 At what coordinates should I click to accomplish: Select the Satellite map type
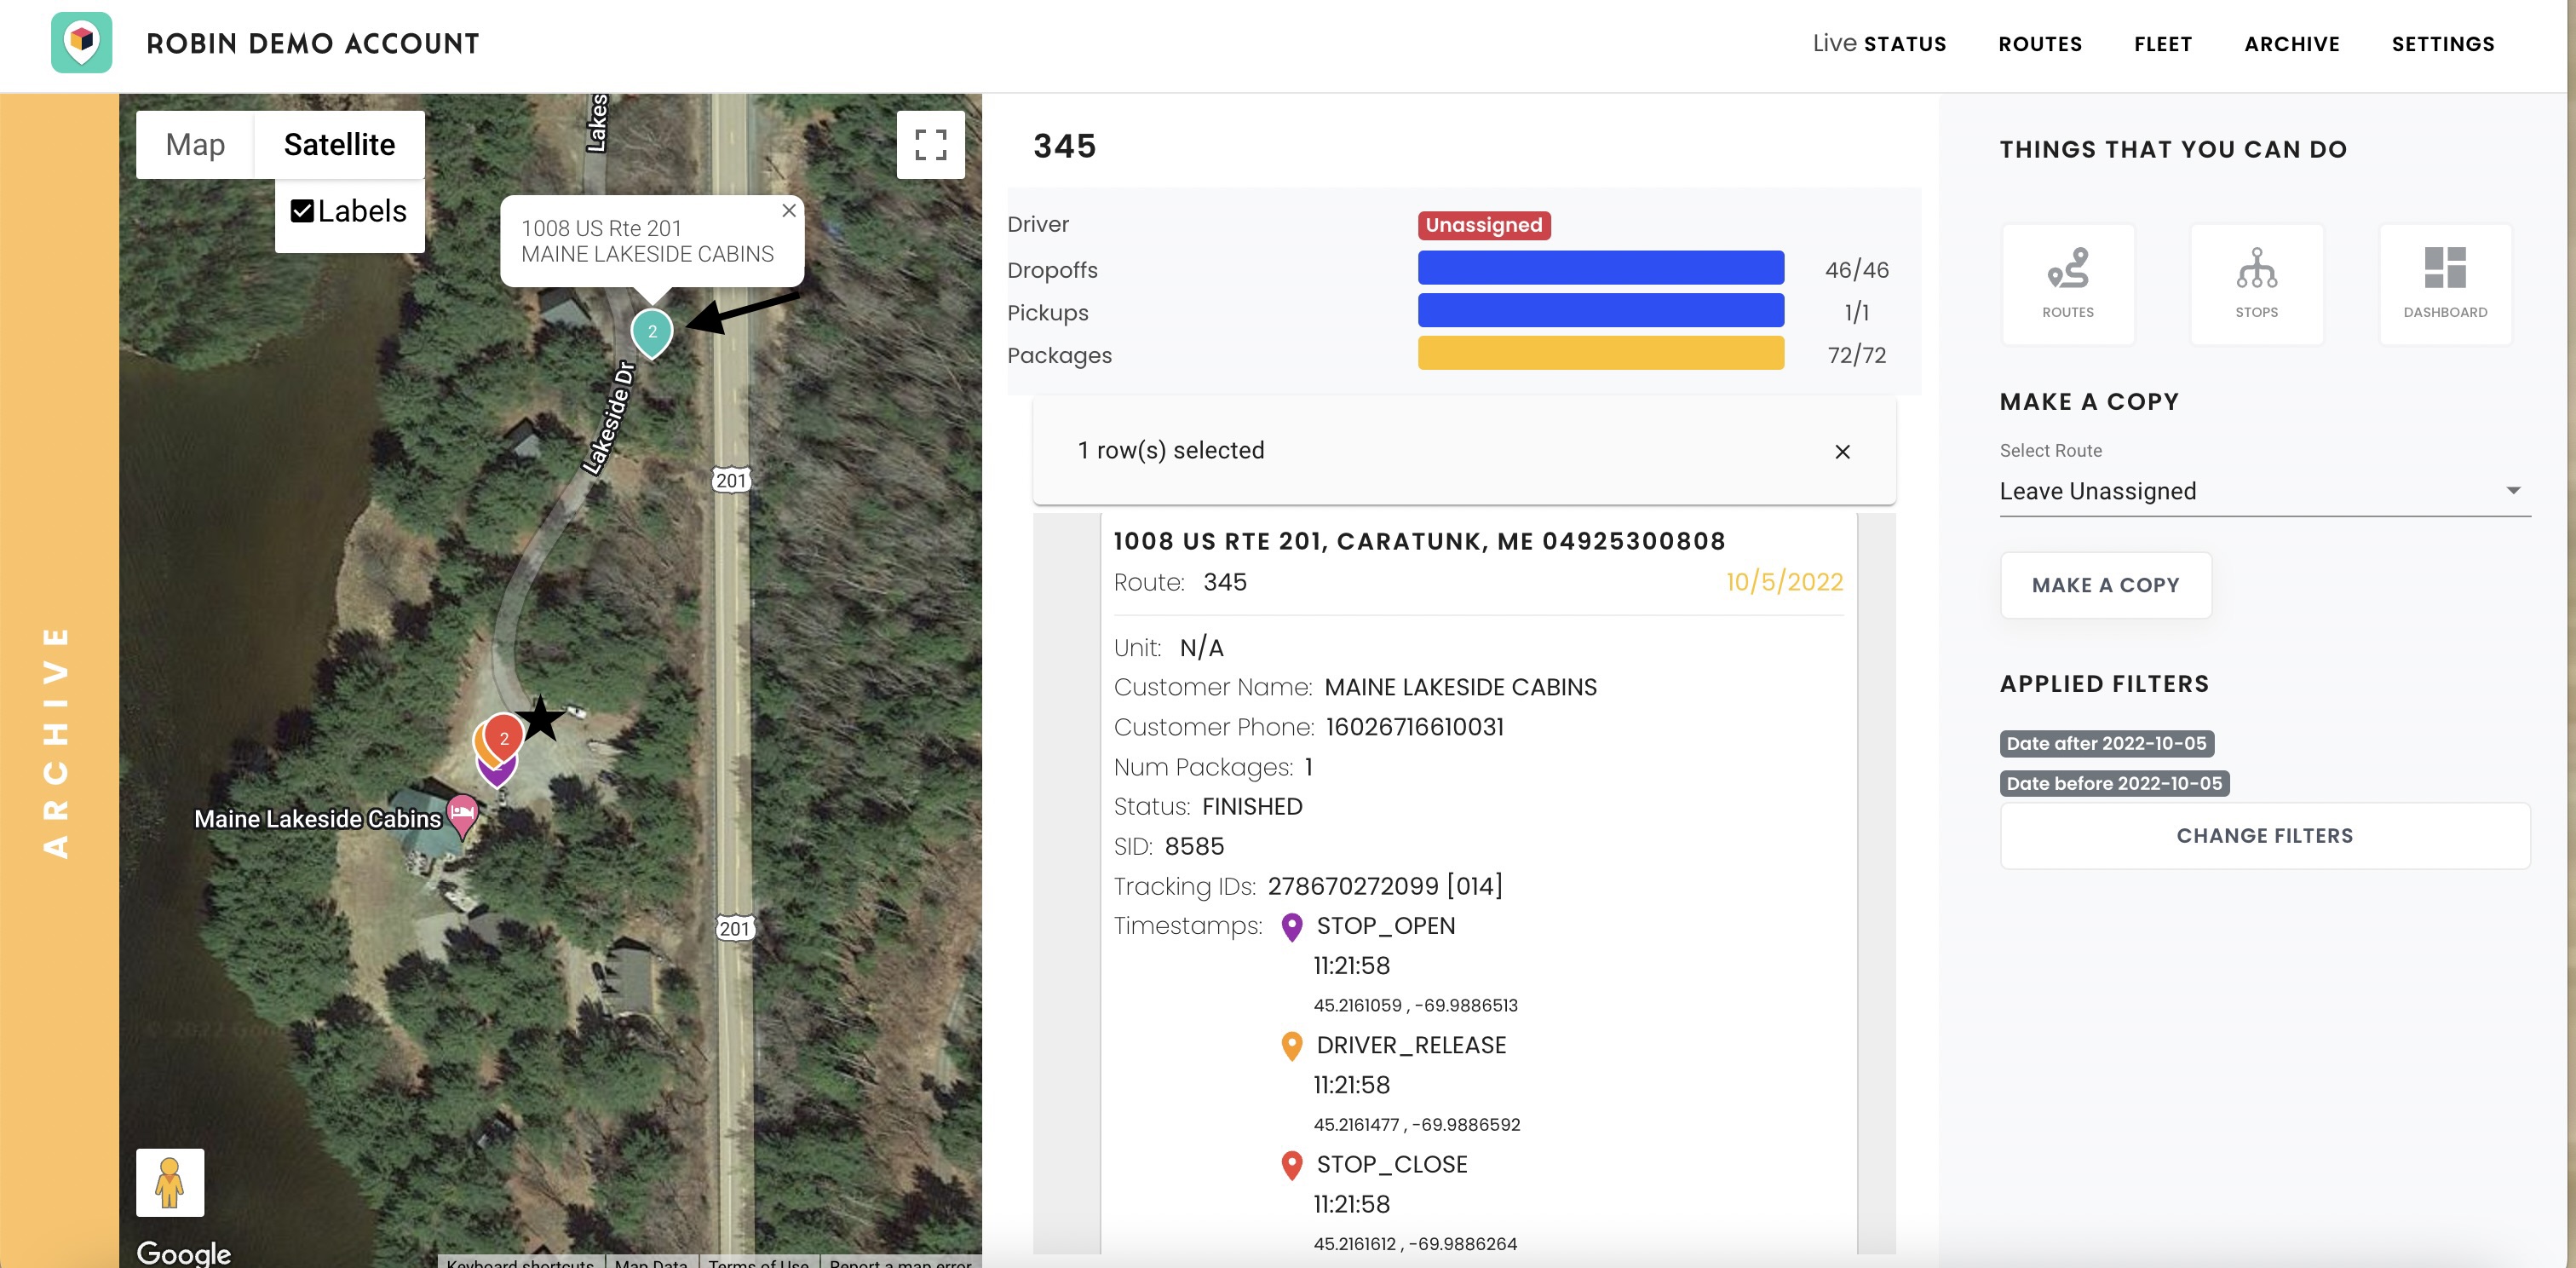(339, 145)
